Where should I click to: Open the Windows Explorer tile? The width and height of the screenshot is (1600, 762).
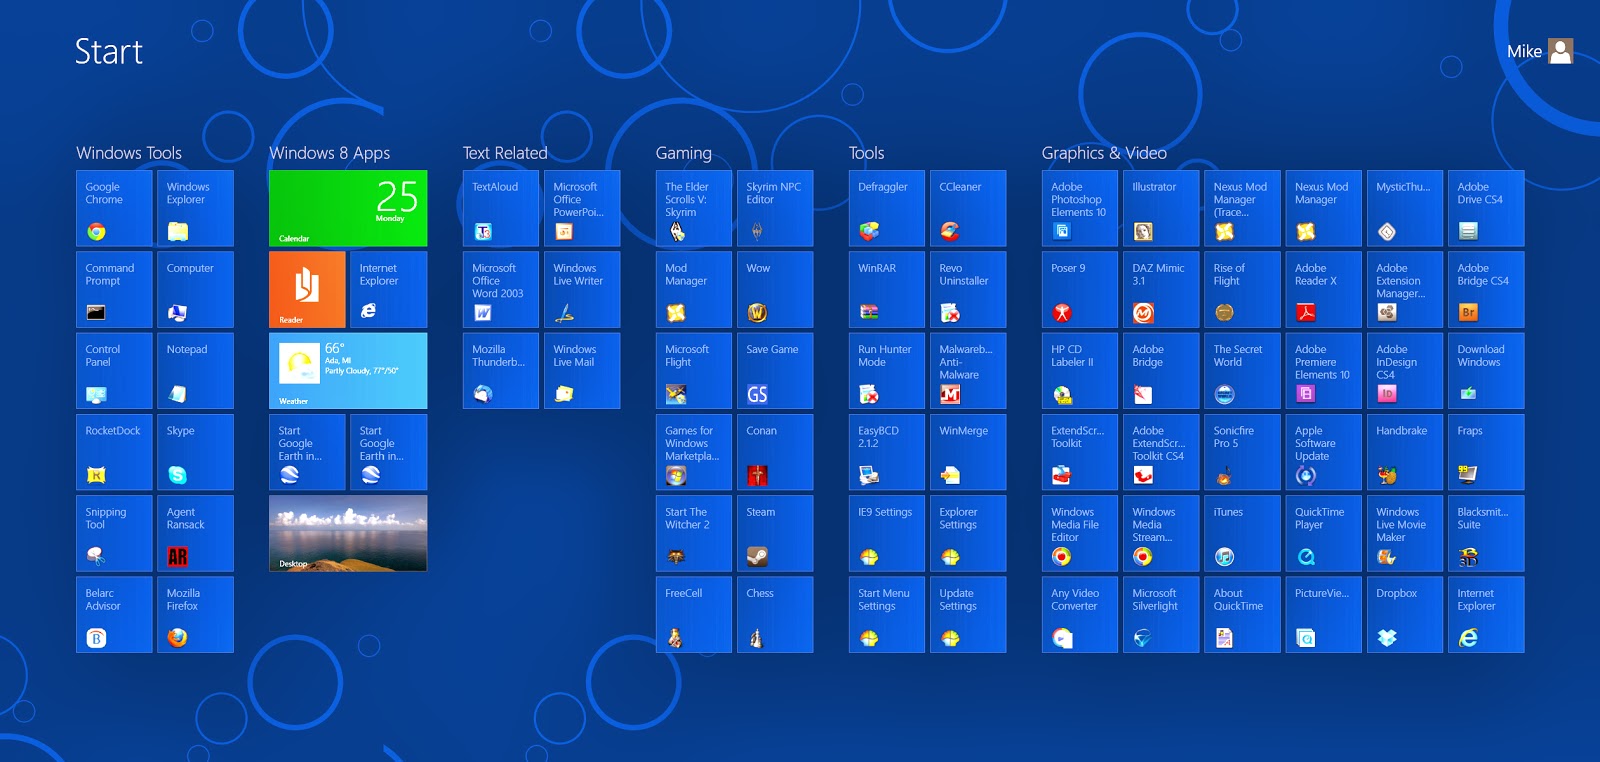(195, 208)
